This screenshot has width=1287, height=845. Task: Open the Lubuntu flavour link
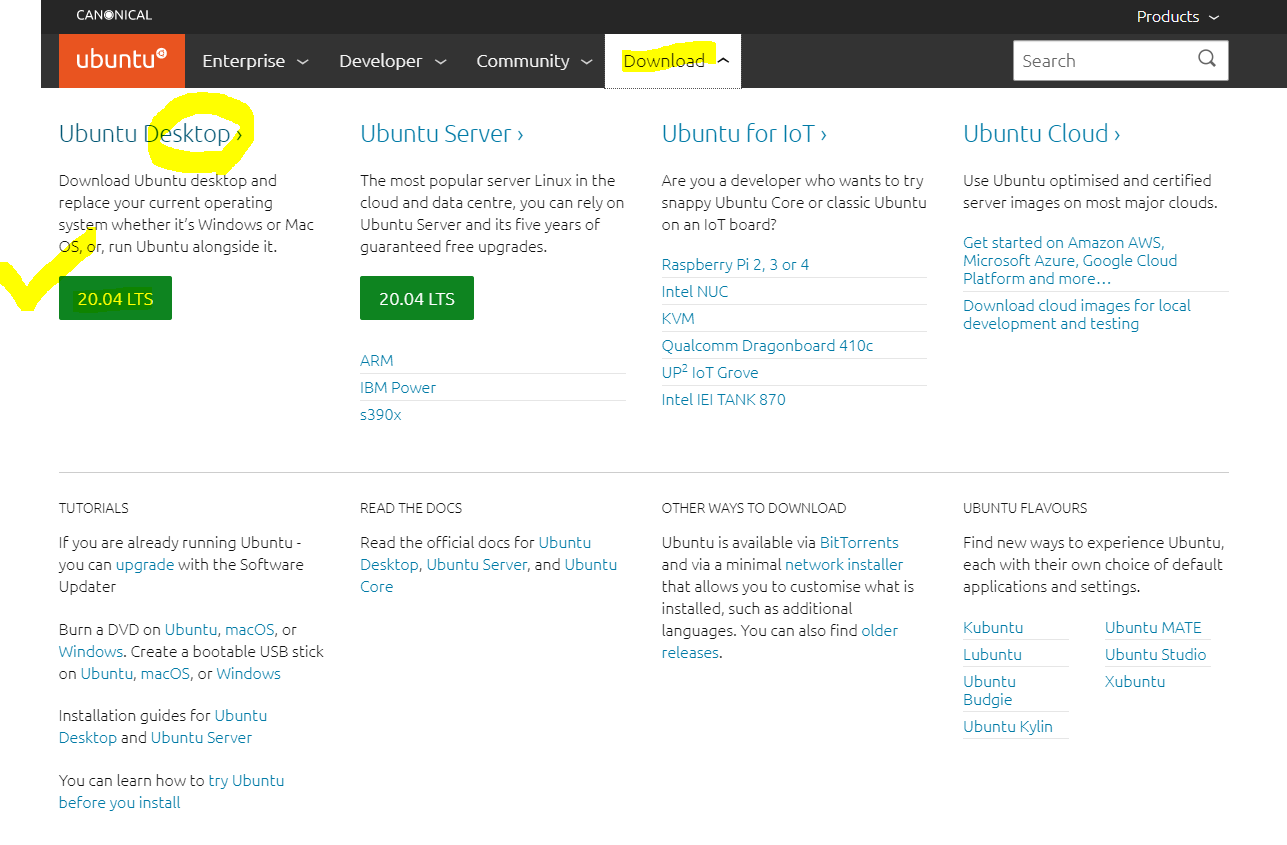point(992,654)
